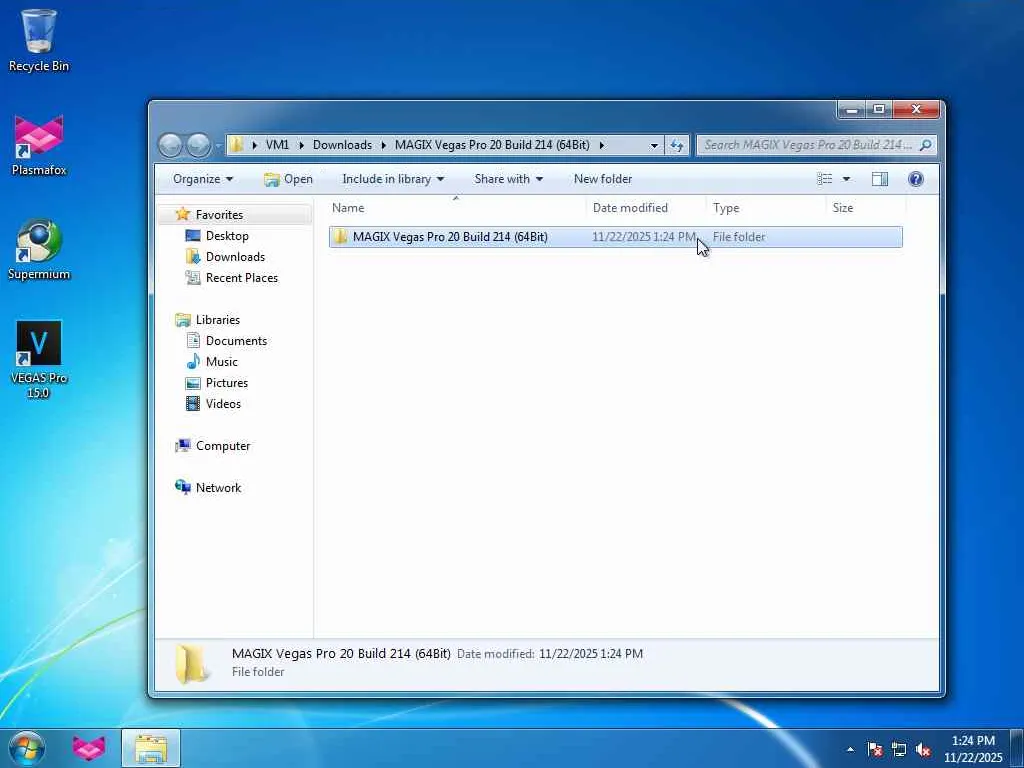
Task: Select the MAGIX Vegas Pro 20 folder row
Action: coord(615,236)
